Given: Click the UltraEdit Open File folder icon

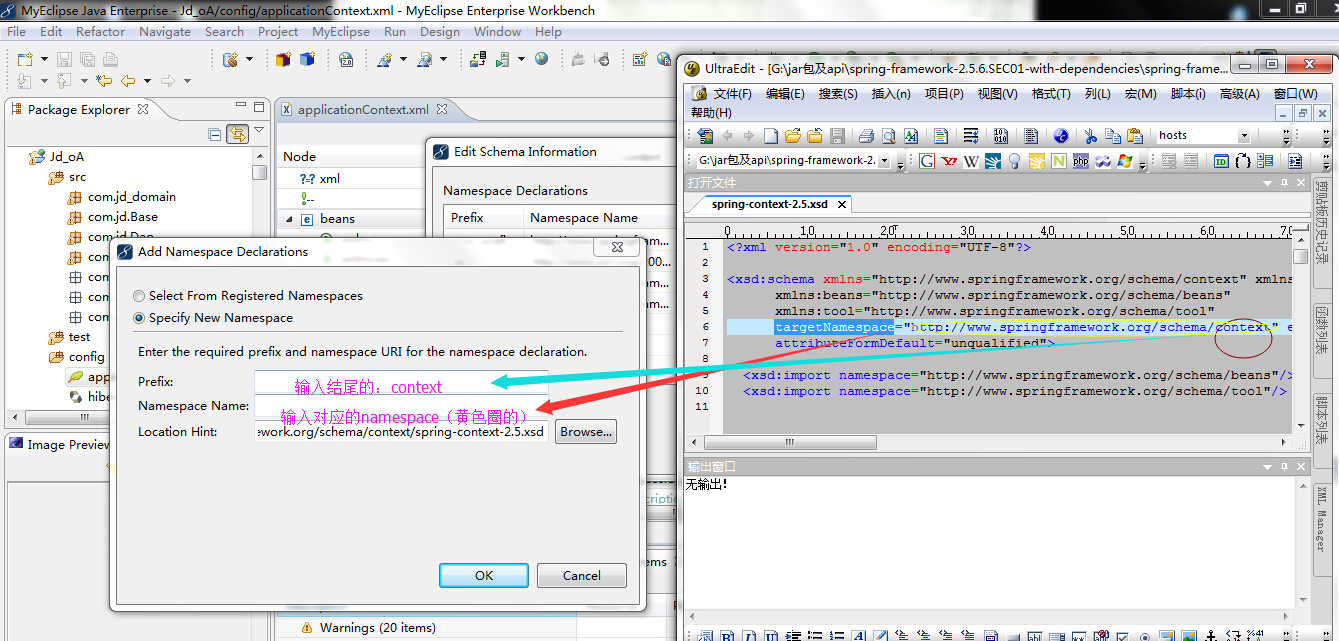Looking at the screenshot, I should coord(793,136).
